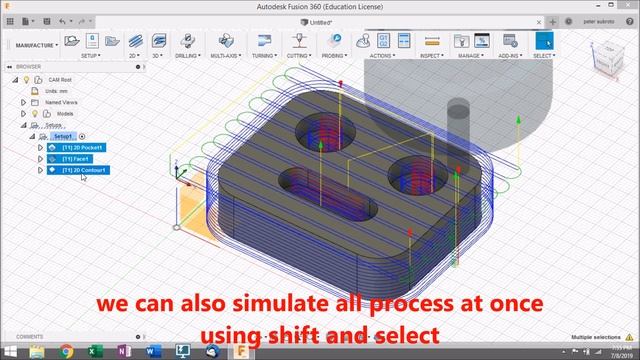The width and height of the screenshot is (640, 360).
Task: Select the [T1] 2D Contour1 operation
Action: click(x=78, y=170)
